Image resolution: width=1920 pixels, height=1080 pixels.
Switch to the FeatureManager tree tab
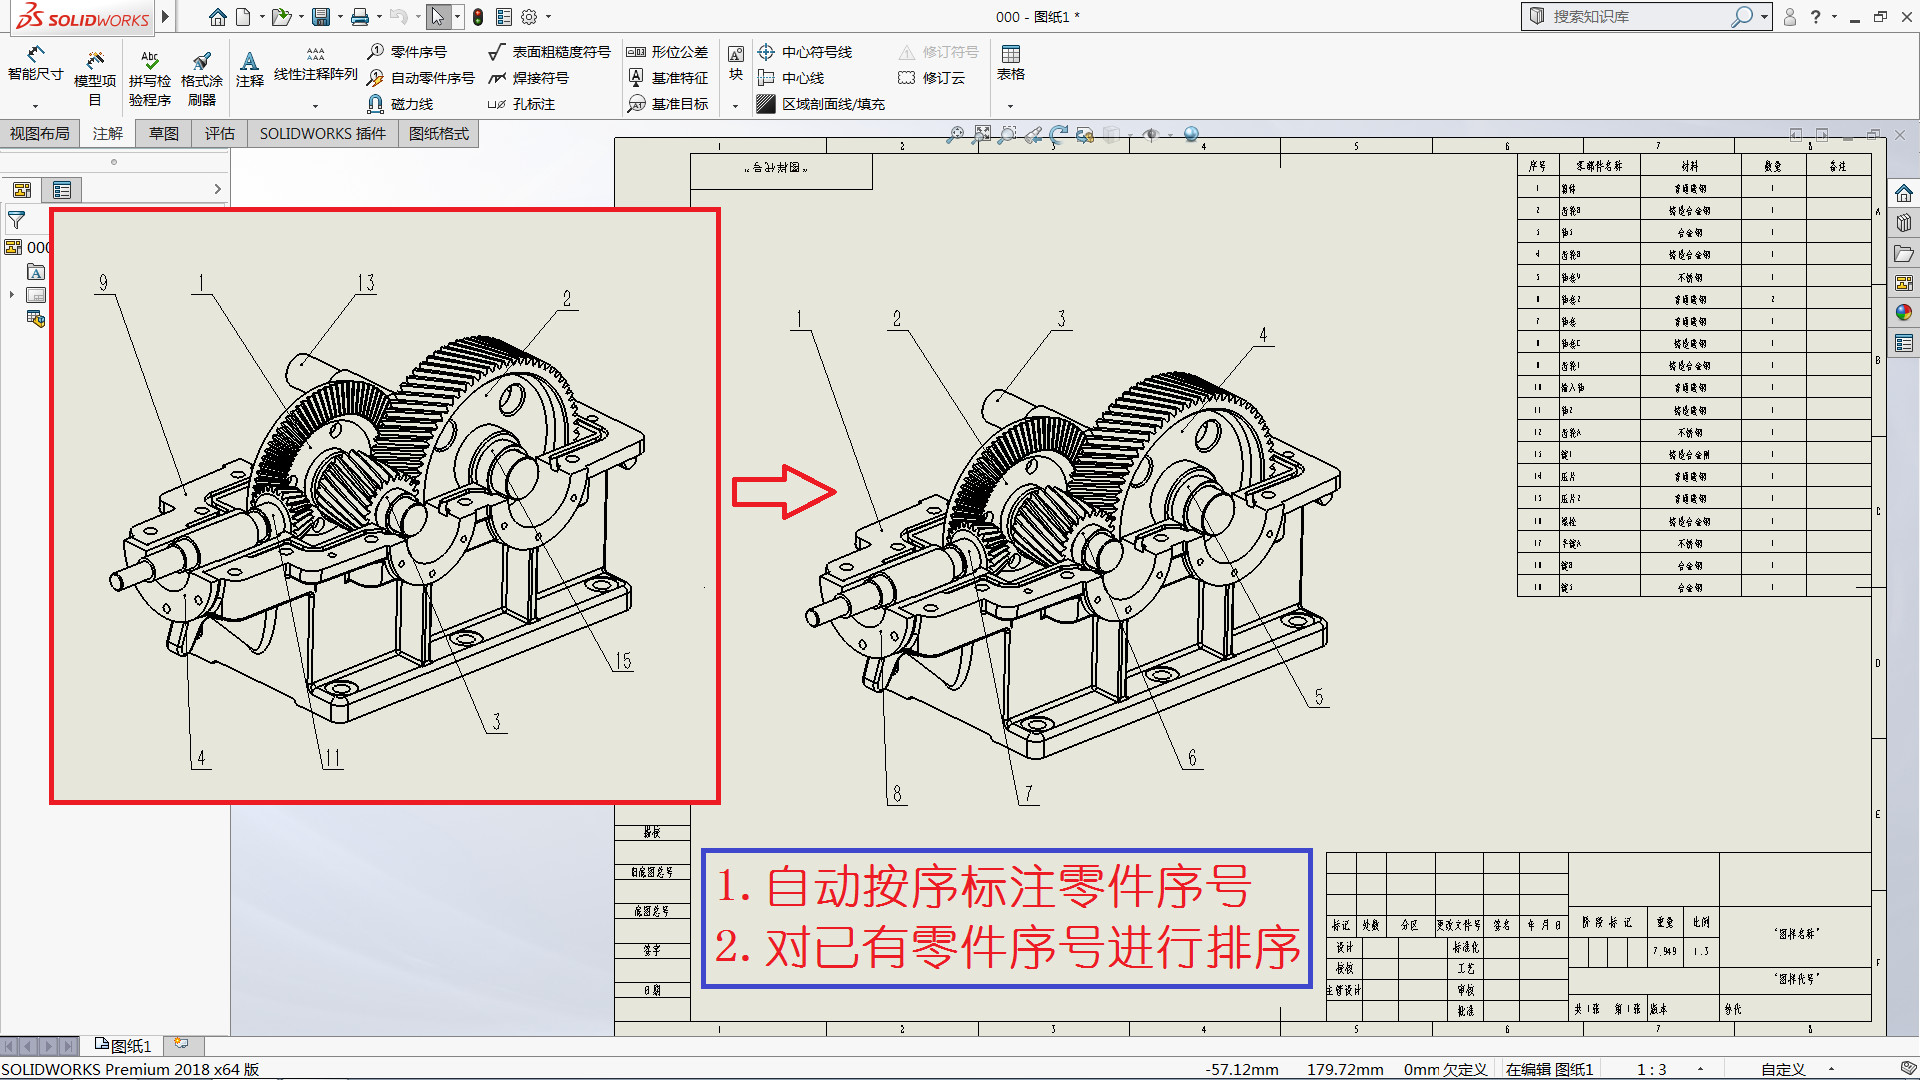[x=22, y=190]
